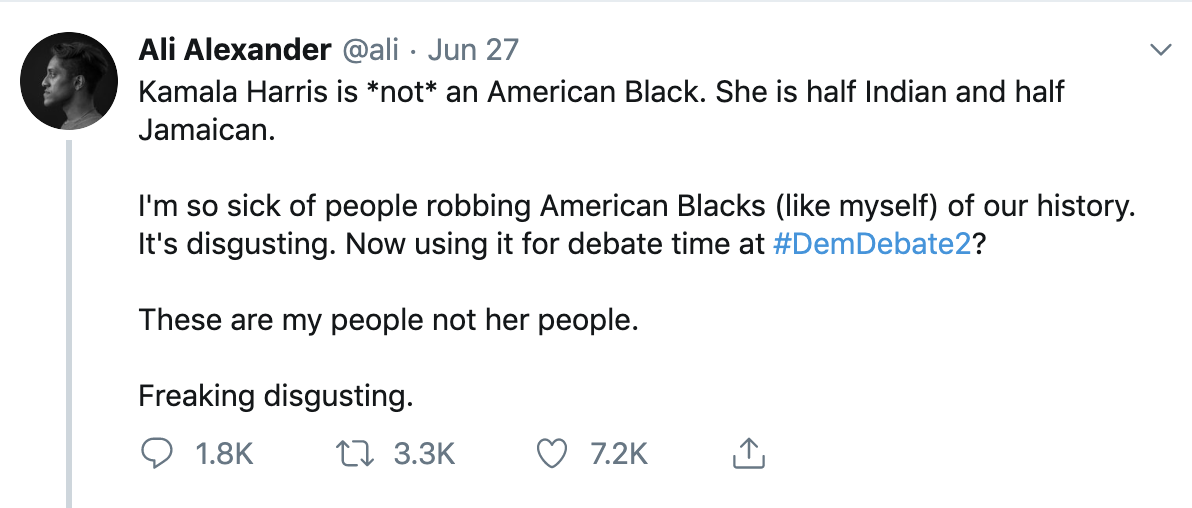Click the word "Jamaican." in tweet

tap(205, 130)
